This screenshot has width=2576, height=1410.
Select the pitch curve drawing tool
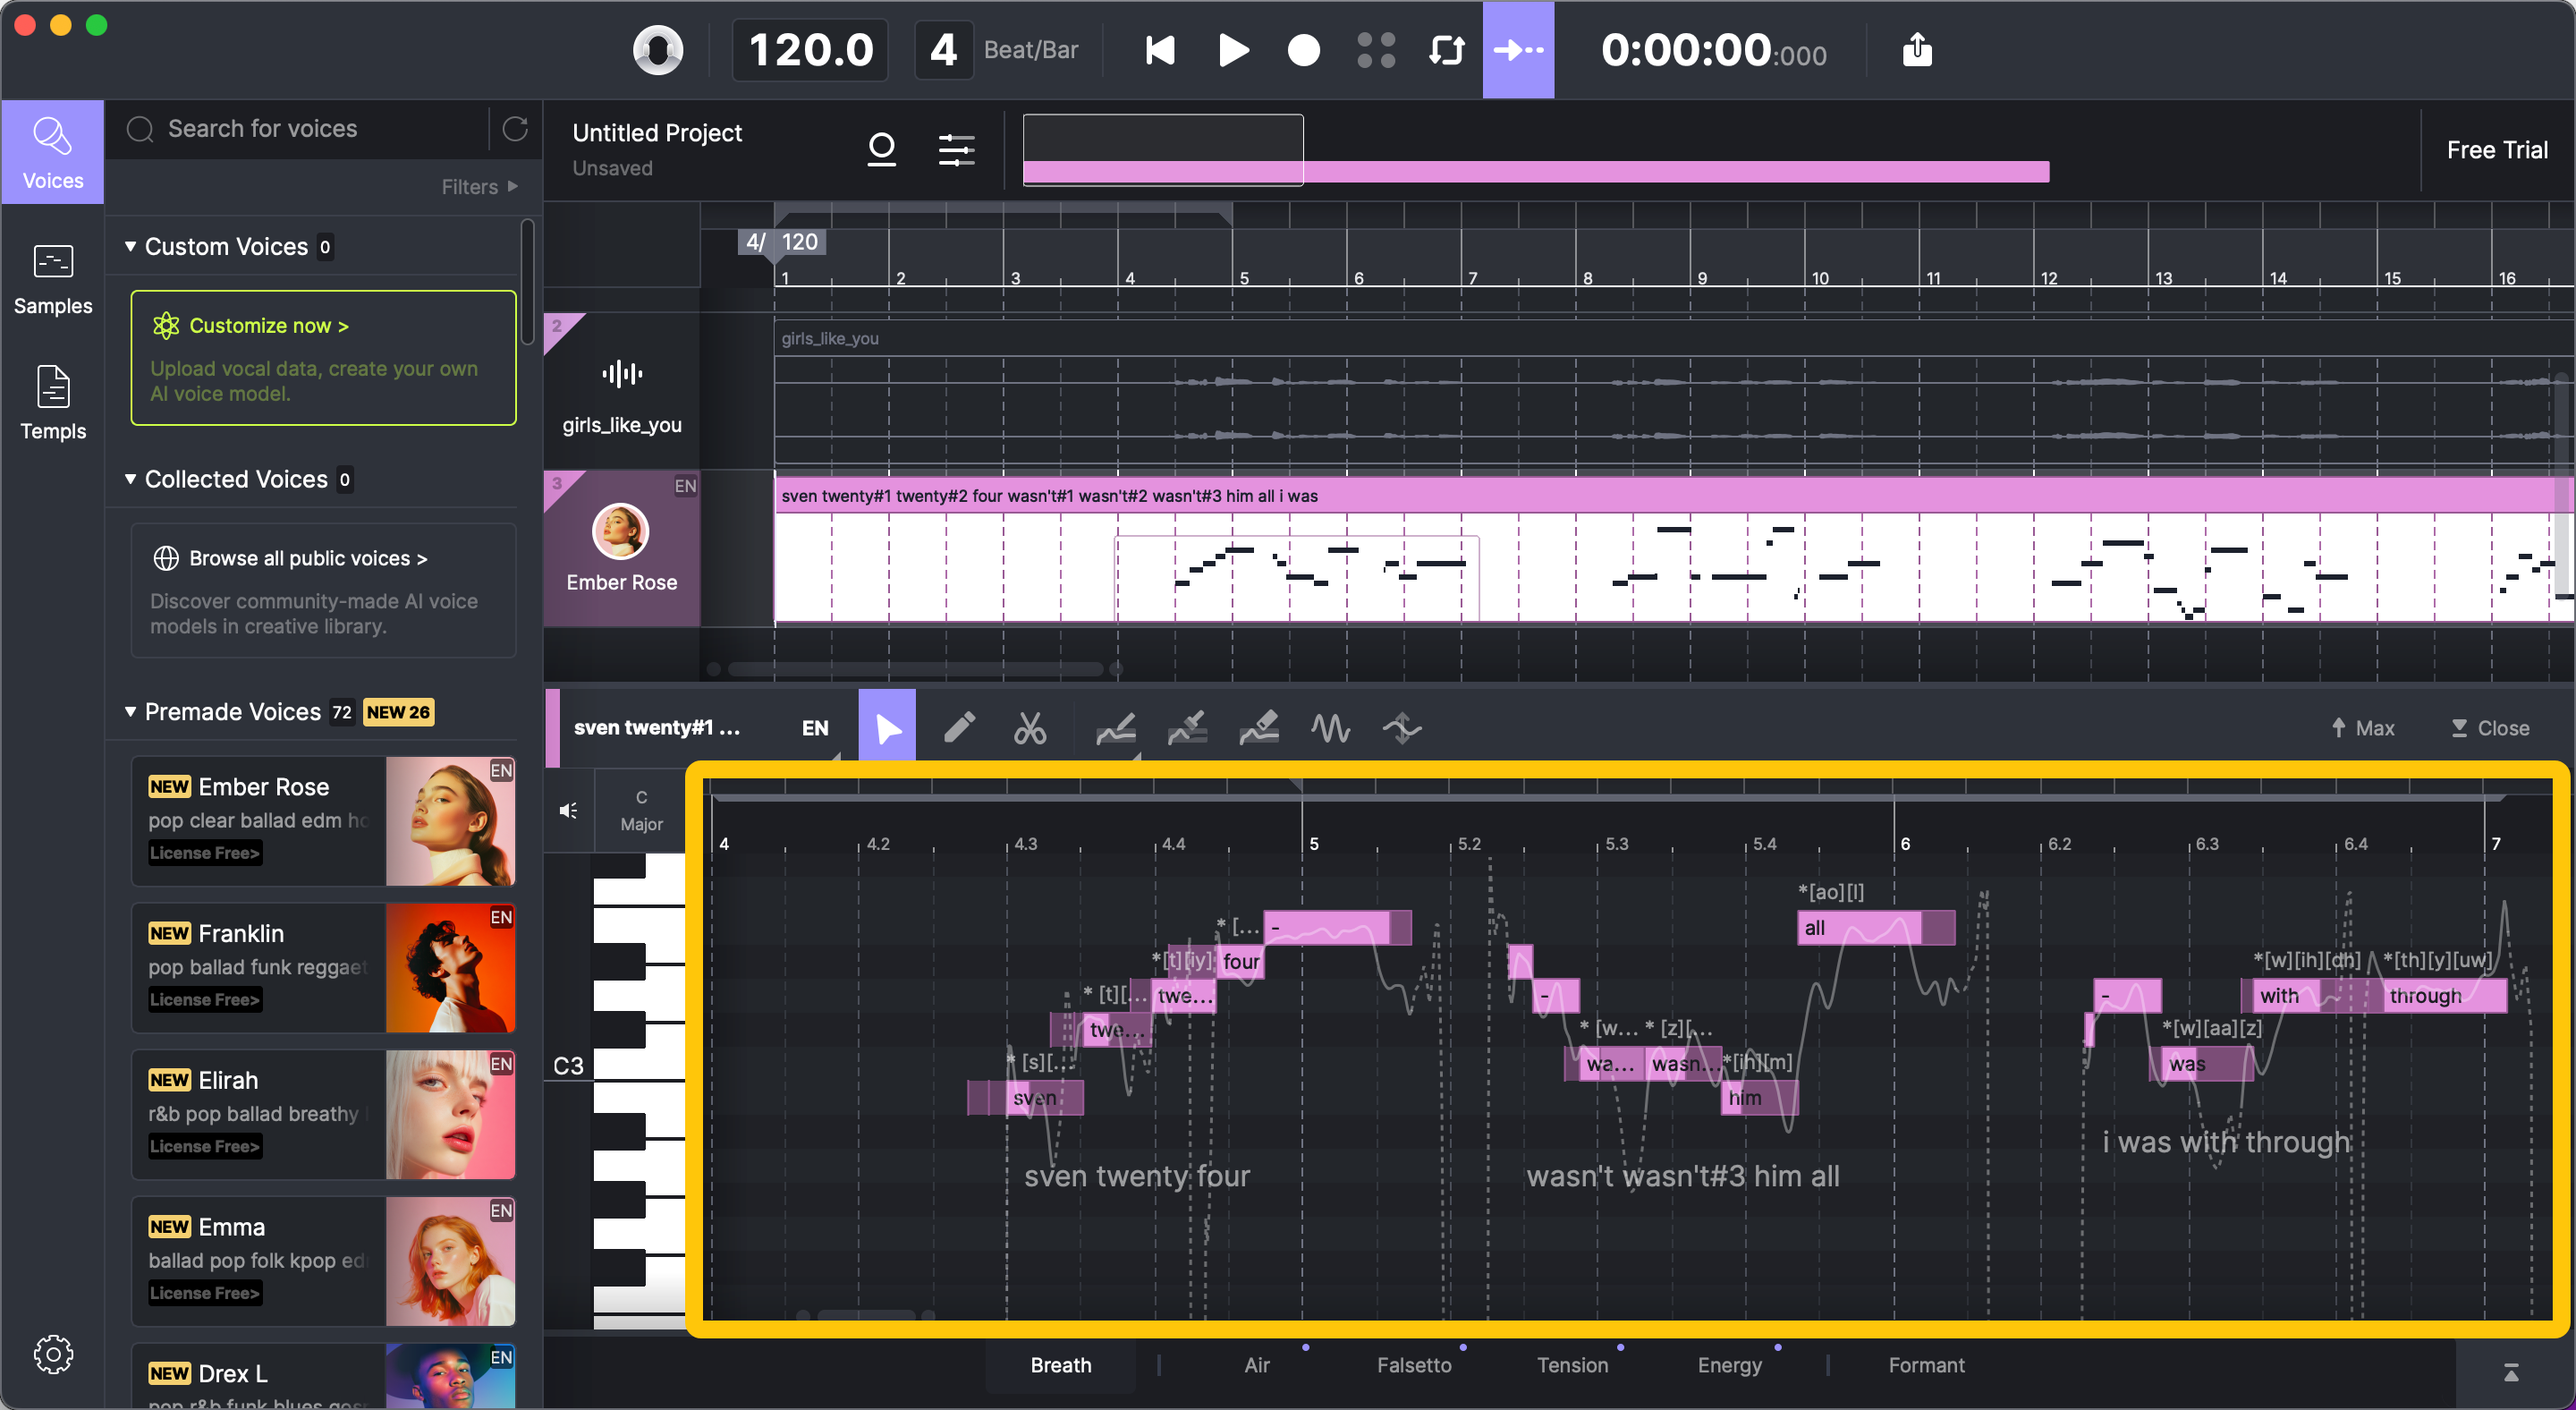1117,727
